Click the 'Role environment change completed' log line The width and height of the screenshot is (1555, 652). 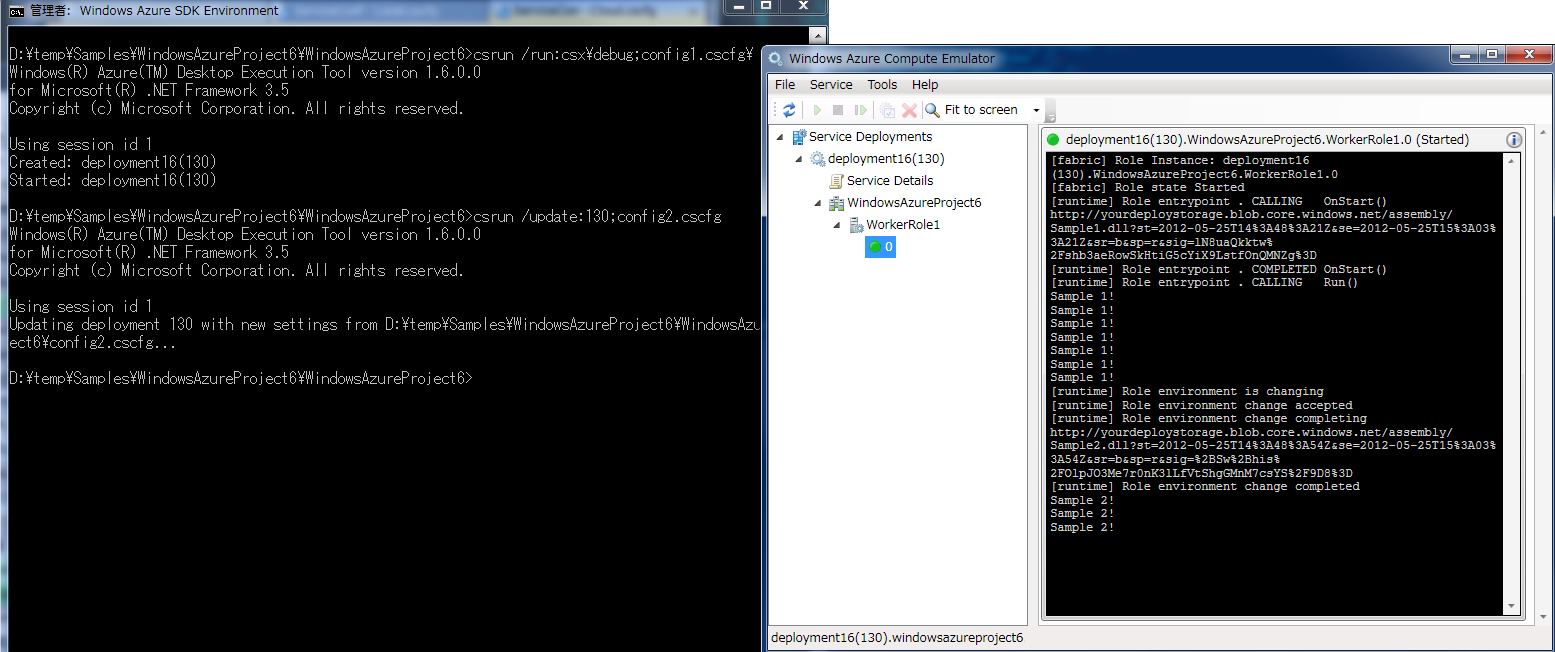coord(1205,487)
